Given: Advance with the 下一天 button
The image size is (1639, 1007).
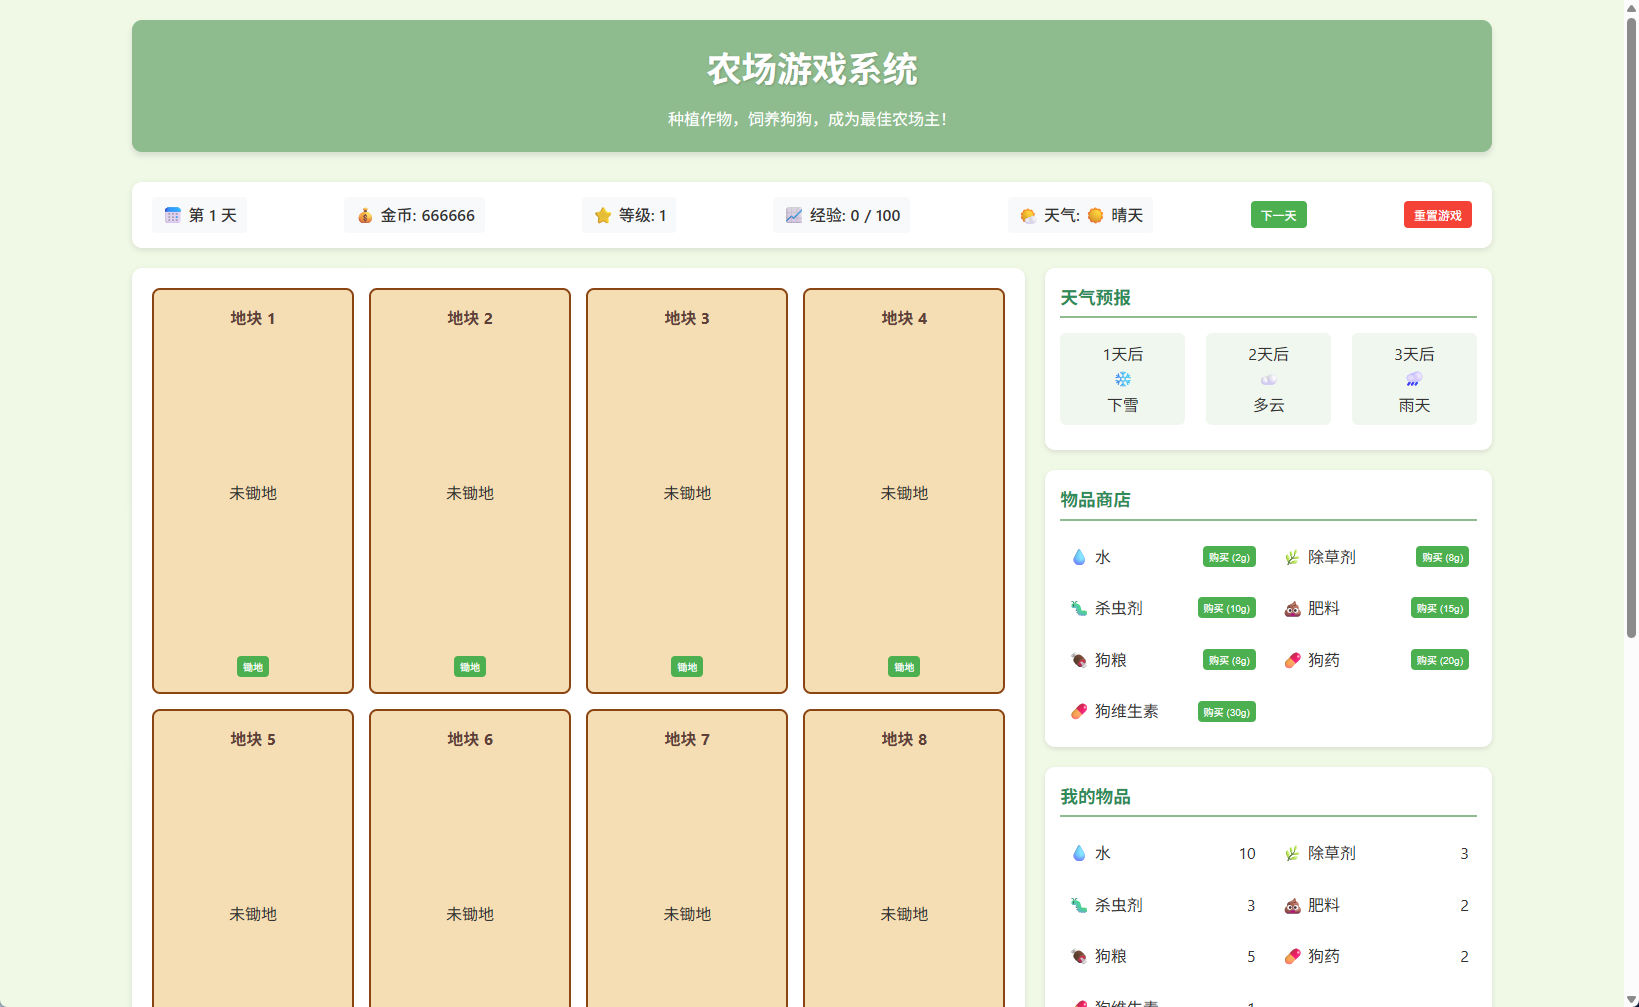Looking at the screenshot, I should click(x=1278, y=215).
